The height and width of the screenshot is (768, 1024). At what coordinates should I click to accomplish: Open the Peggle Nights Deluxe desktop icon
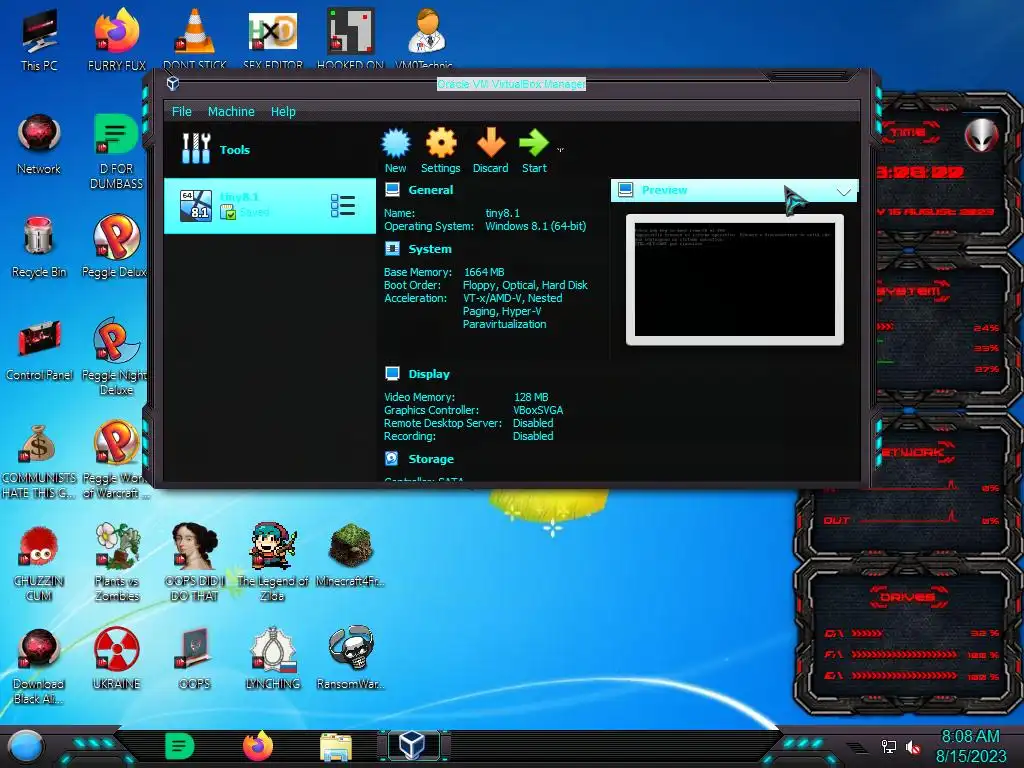coord(116,357)
